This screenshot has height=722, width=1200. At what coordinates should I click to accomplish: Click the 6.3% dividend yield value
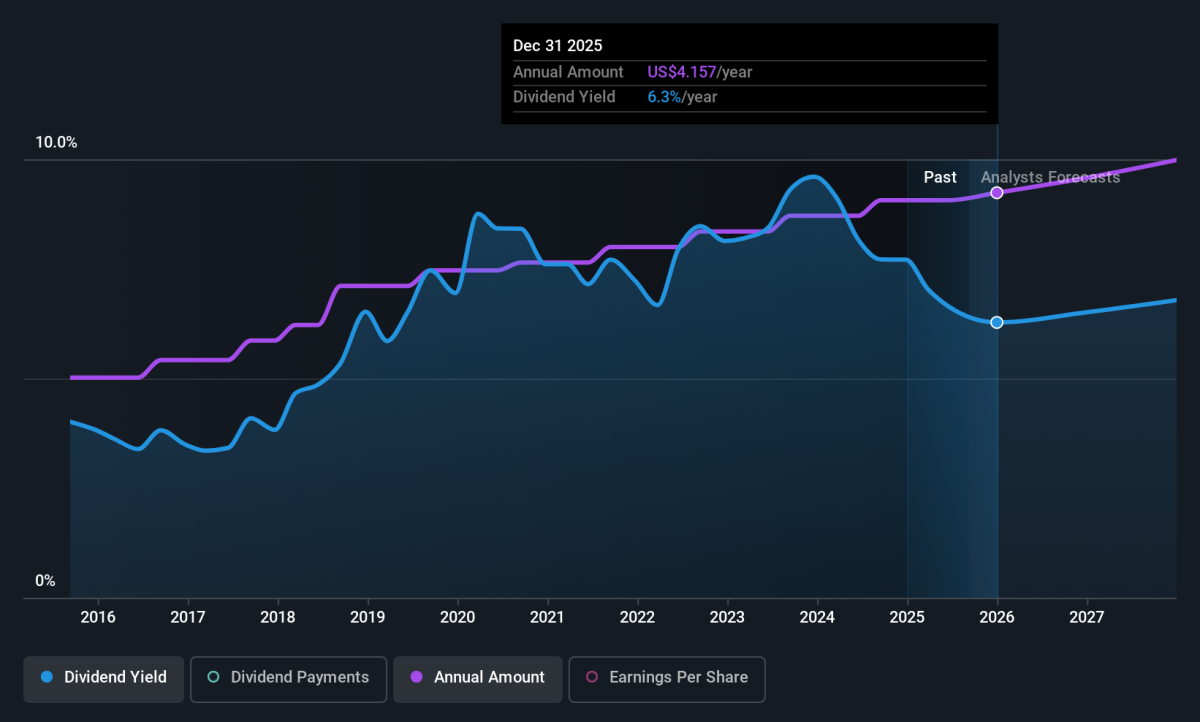665,97
